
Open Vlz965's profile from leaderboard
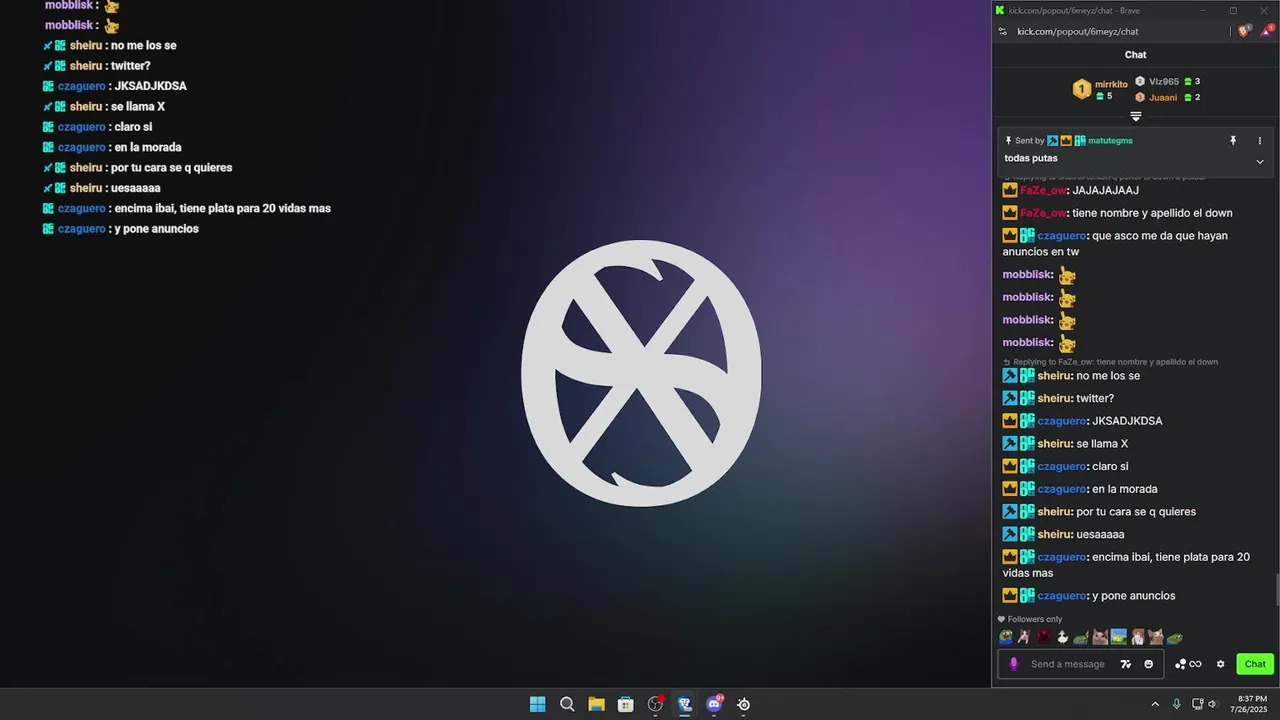1164,81
